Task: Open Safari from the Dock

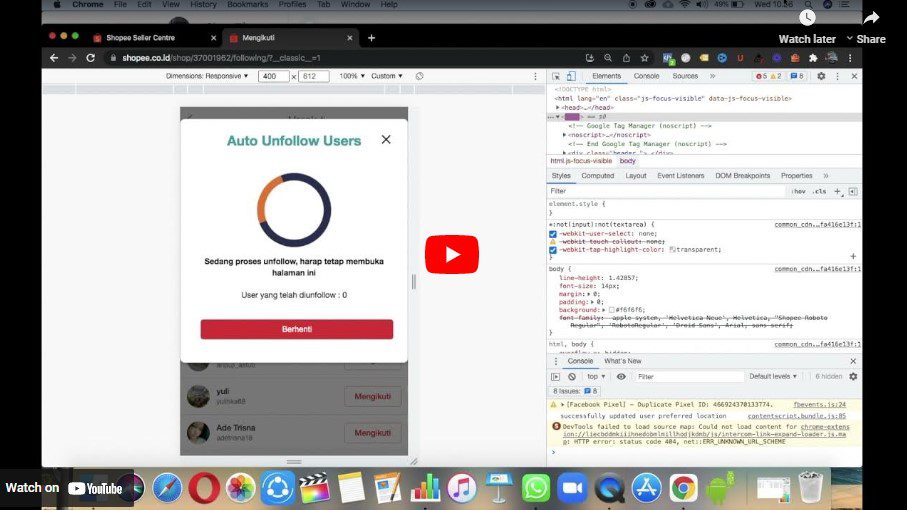Action: click(x=167, y=488)
